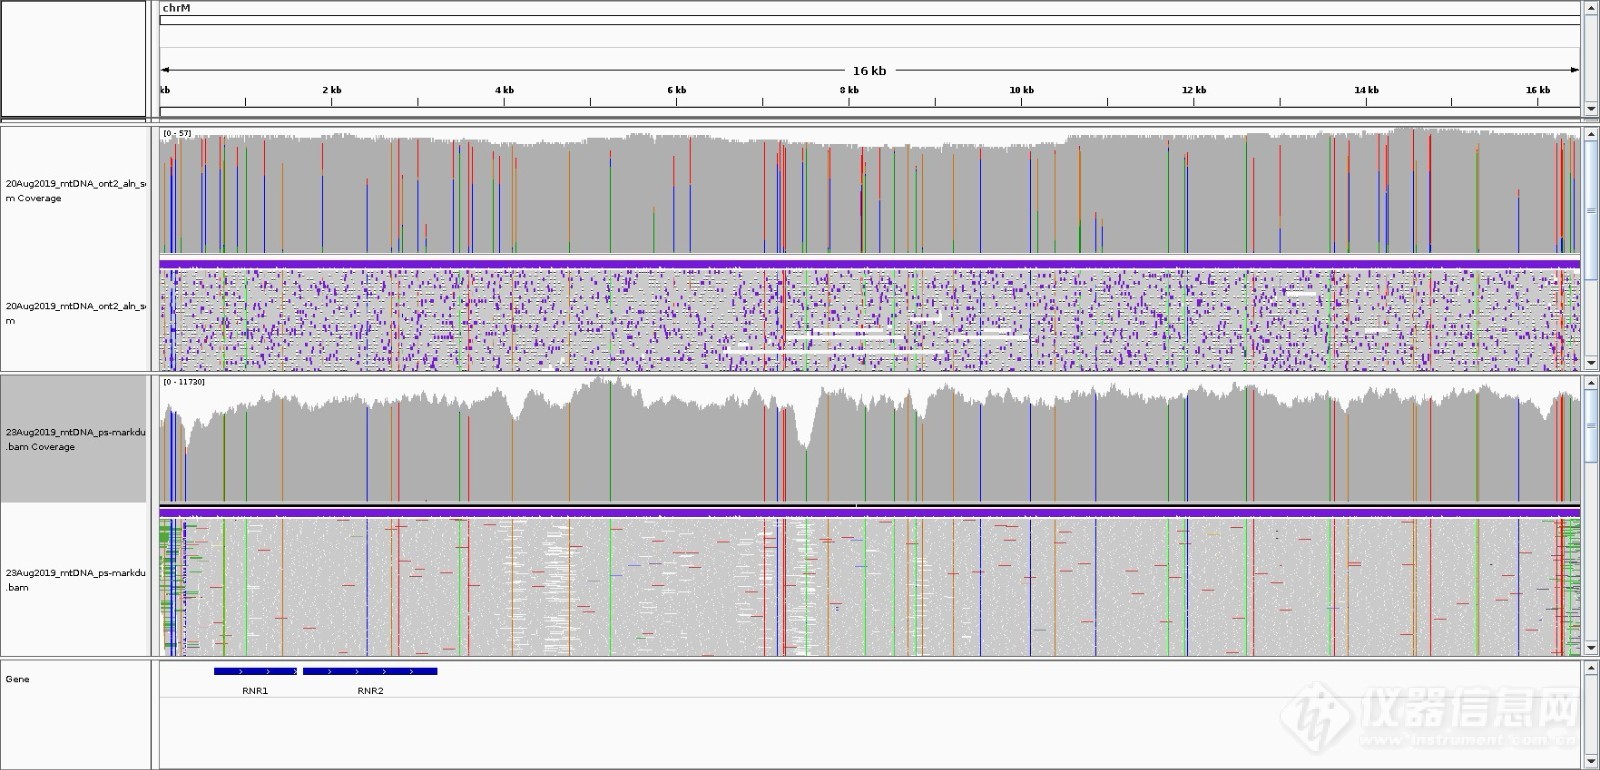The height and width of the screenshot is (770, 1600).
Task: Click scroll-down arrow of 23Aug2019 track panel
Action: tap(1591, 648)
